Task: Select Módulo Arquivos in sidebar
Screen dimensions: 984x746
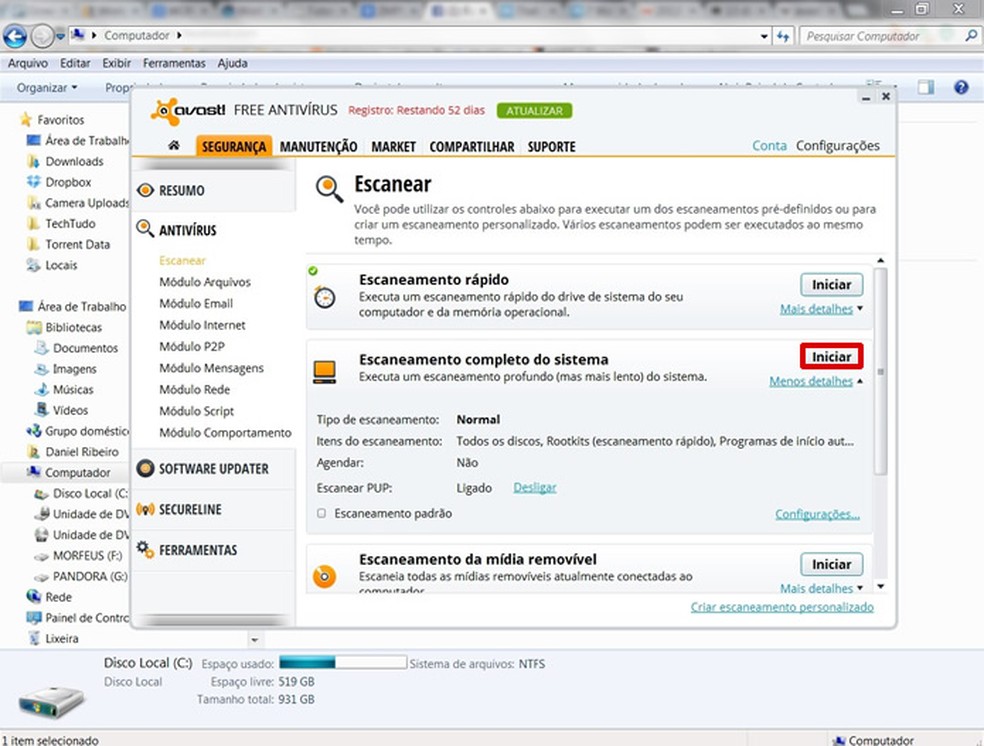Action: [x=205, y=282]
